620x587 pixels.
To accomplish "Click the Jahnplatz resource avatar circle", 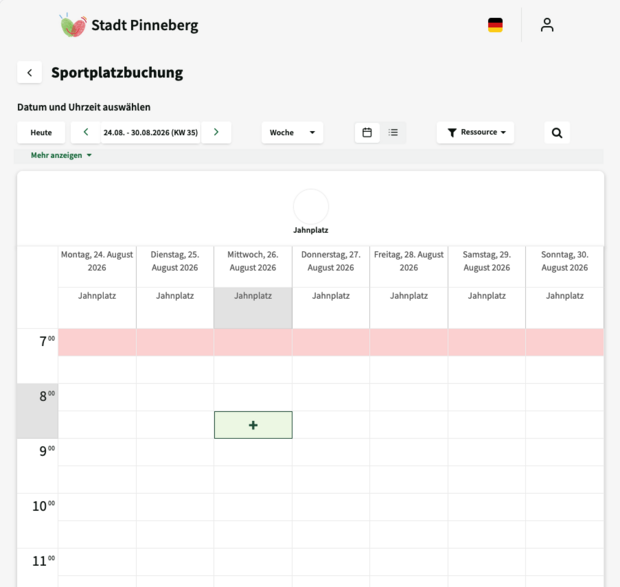I will point(311,206).
